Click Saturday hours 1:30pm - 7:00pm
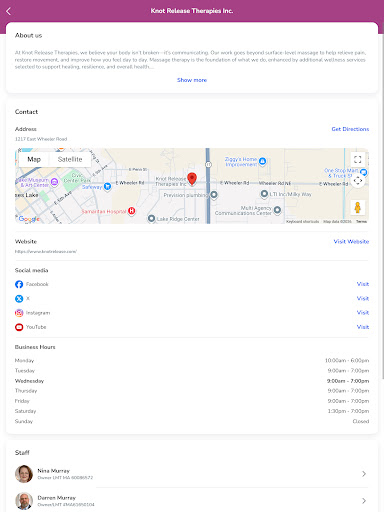This screenshot has width=384, height=512. [x=348, y=411]
